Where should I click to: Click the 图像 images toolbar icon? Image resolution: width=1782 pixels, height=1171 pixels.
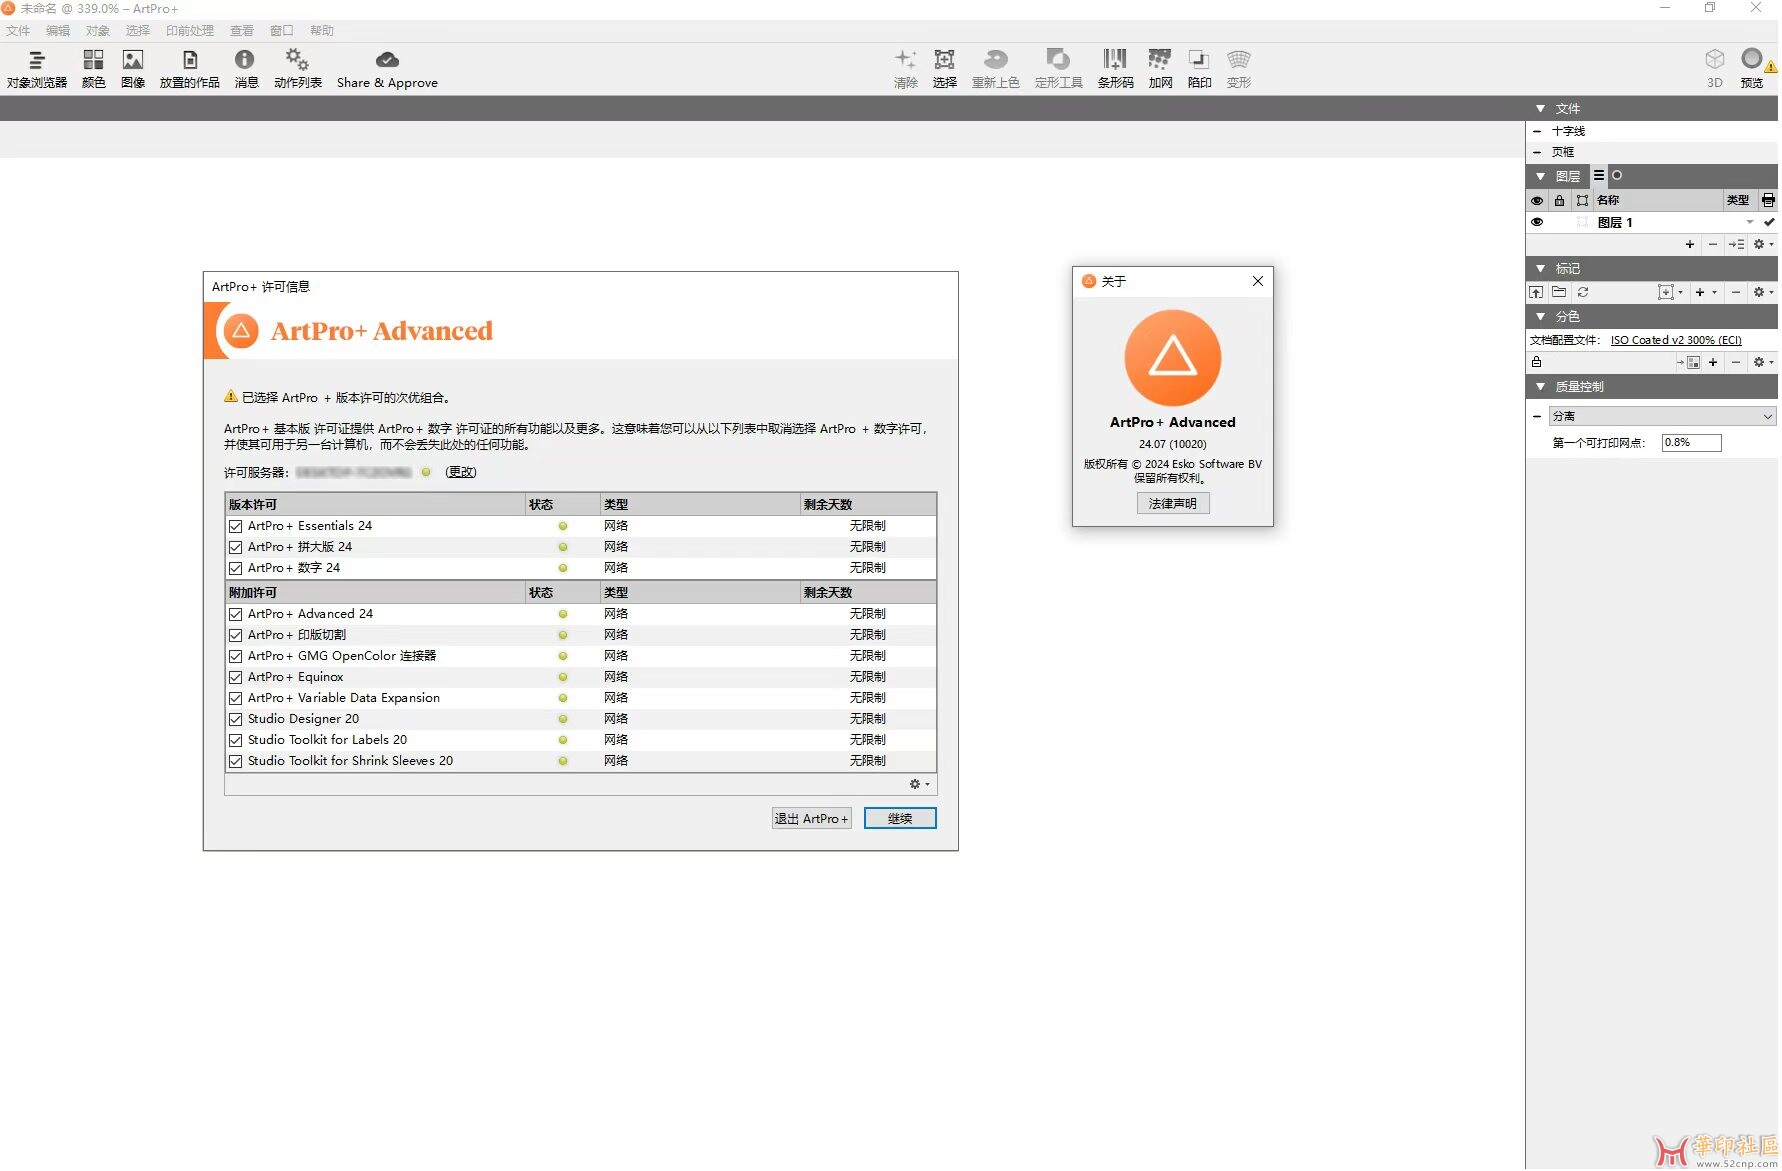click(133, 70)
